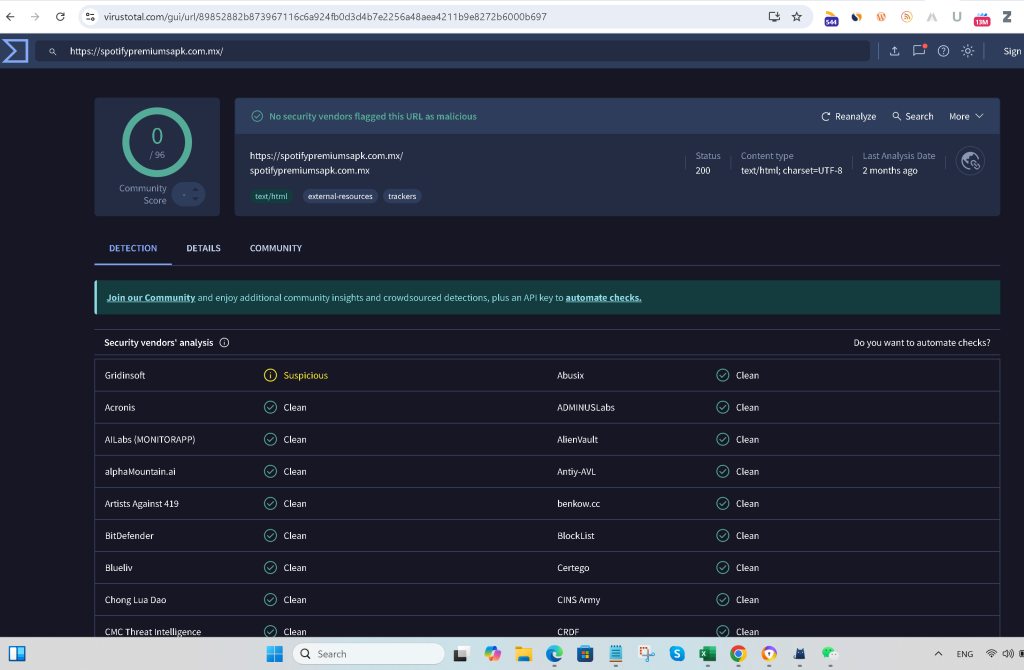The width and height of the screenshot is (1024, 670).
Task: Click the Suspicious icon for Gridinsoft
Action: point(270,375)
